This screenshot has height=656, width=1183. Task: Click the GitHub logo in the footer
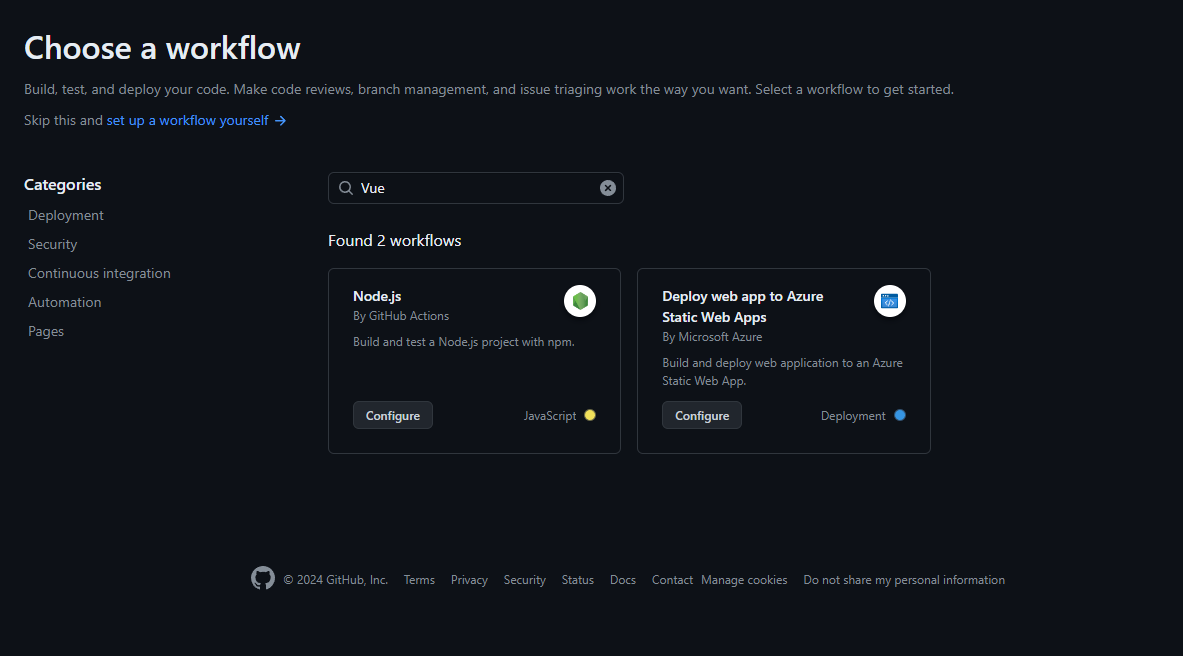[263, 578]
